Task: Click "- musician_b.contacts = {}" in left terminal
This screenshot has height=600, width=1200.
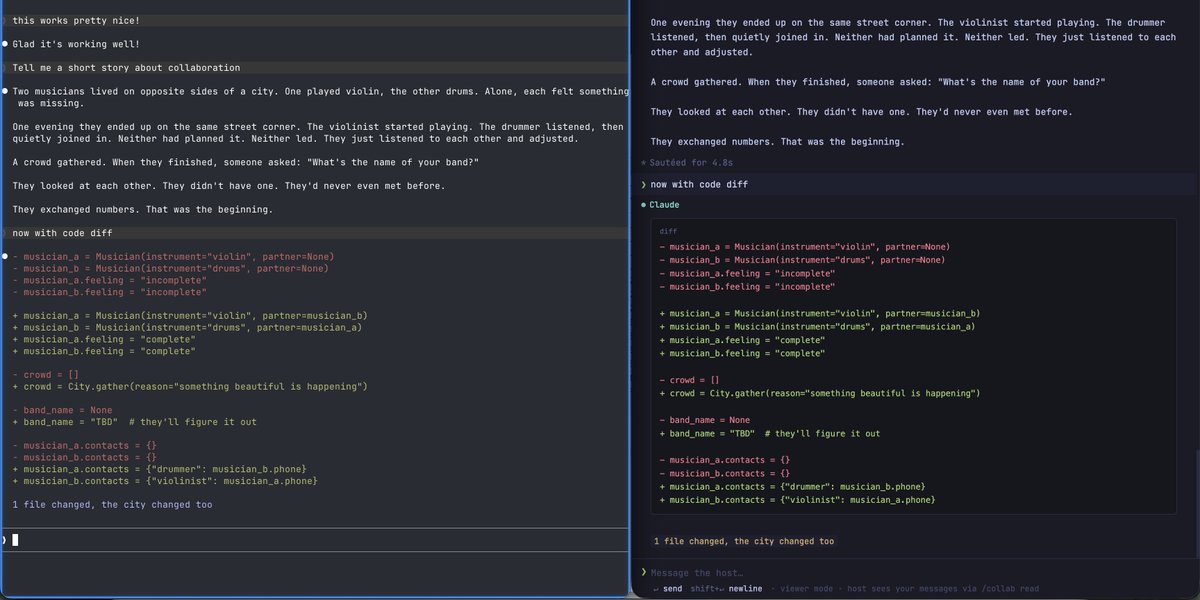Action: [x=85, y=457]
